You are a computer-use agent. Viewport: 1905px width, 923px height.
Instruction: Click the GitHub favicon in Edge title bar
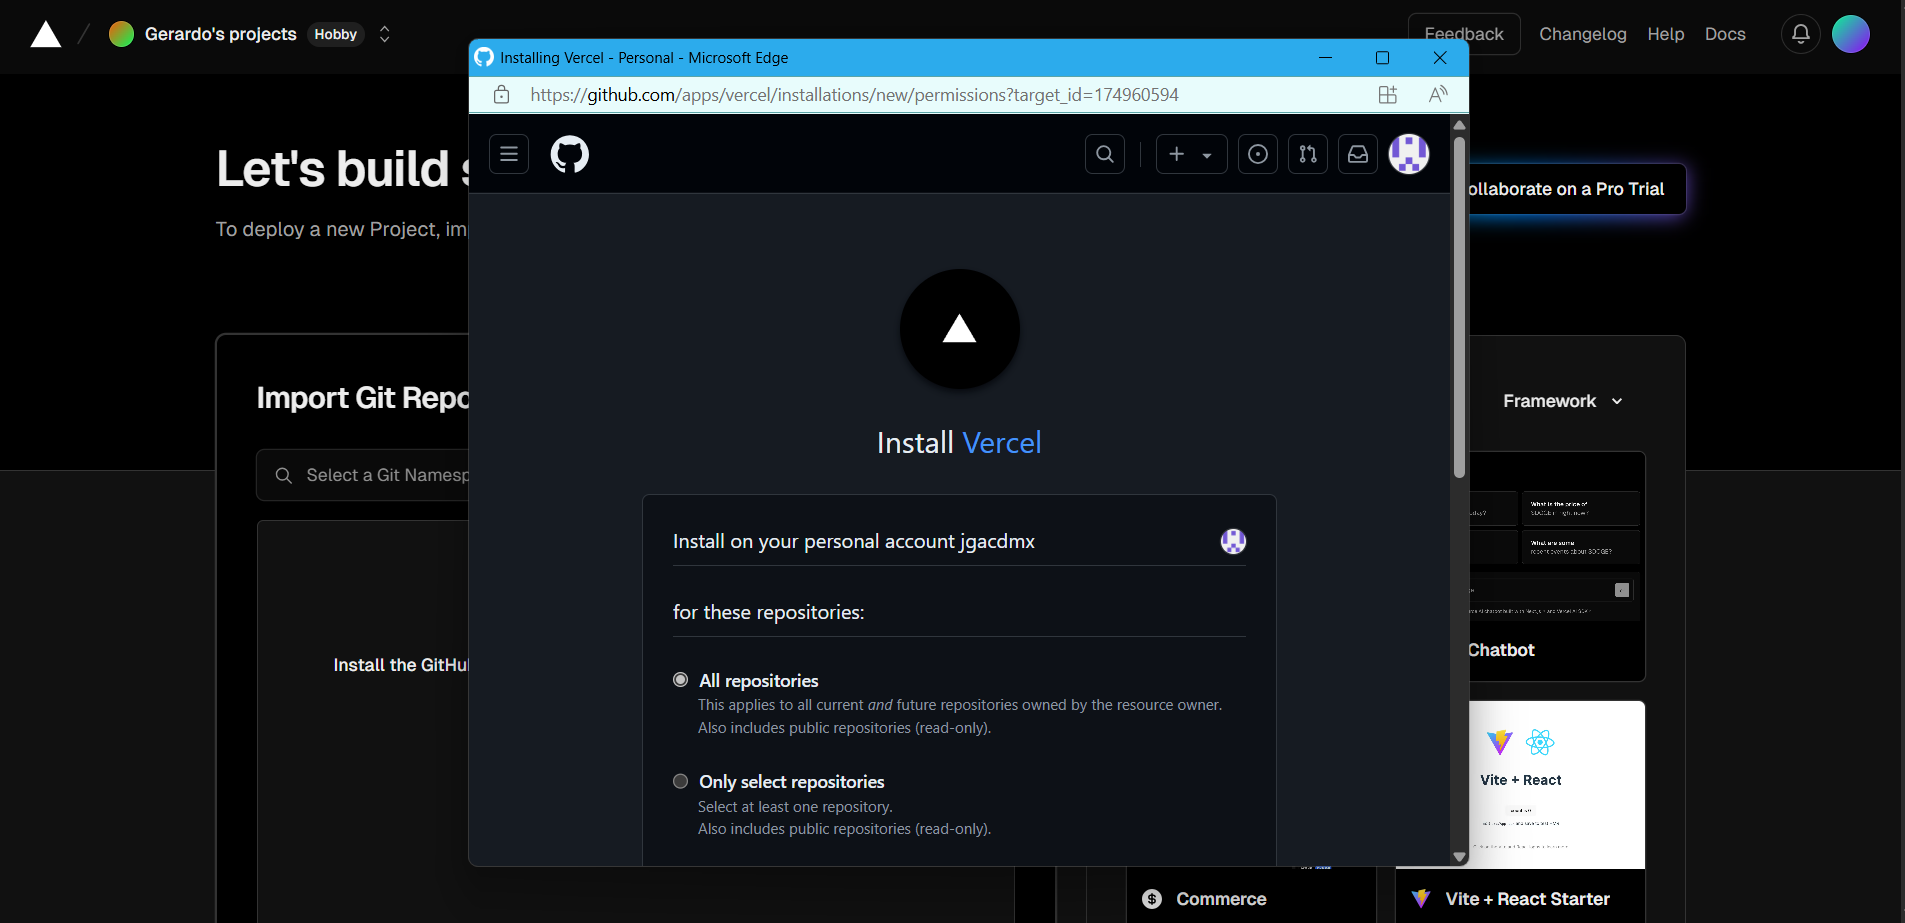pos(484,57)
